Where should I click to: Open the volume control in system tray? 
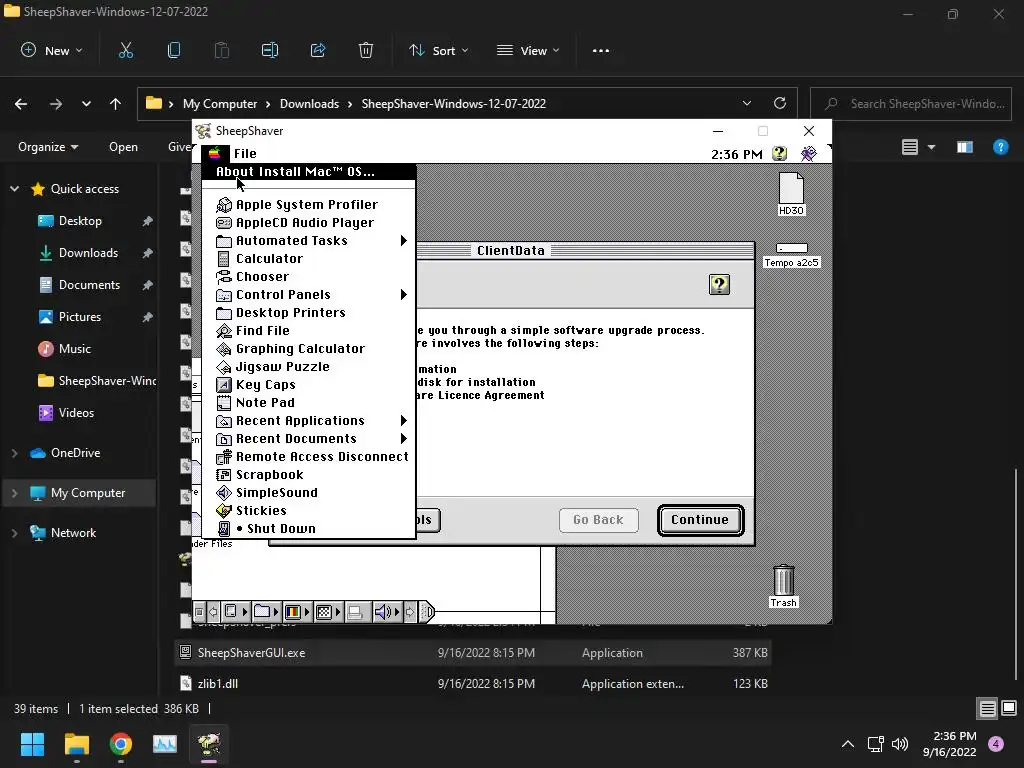tap(900, 744)
